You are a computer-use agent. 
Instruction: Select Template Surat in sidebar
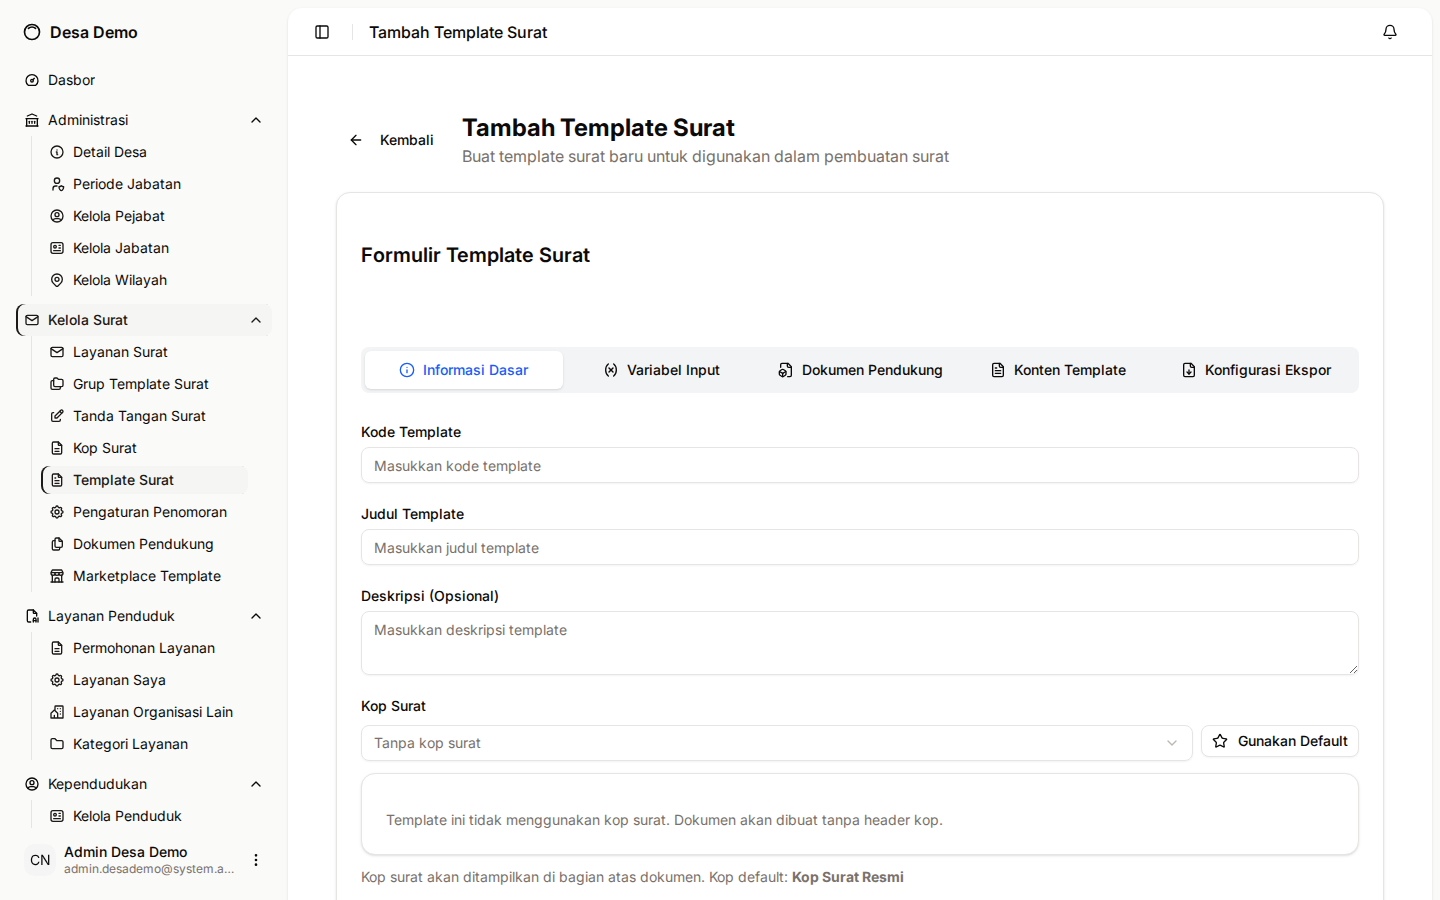[144, 480]
